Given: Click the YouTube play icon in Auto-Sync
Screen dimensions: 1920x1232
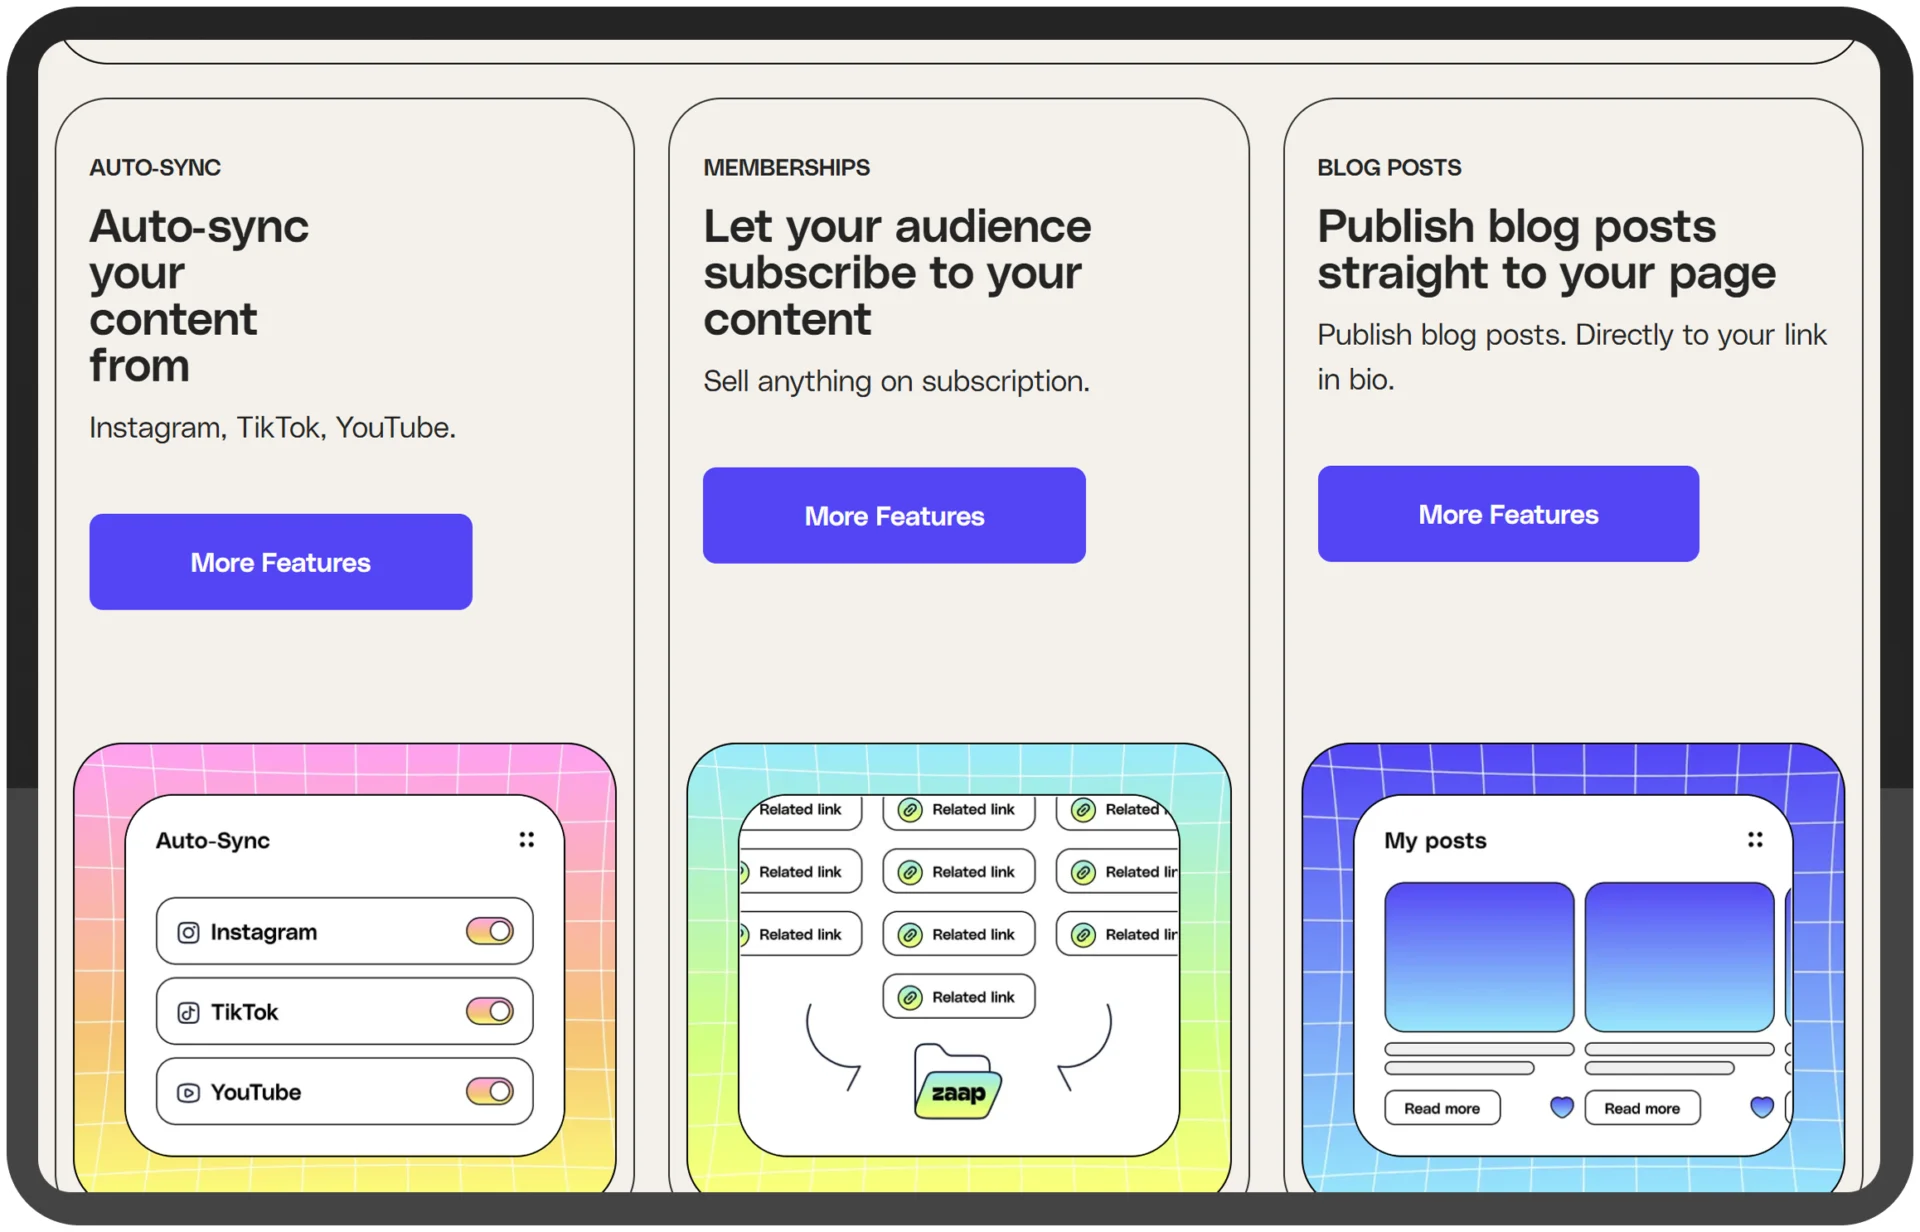Looking at the screenshot, I should 188,1092.
